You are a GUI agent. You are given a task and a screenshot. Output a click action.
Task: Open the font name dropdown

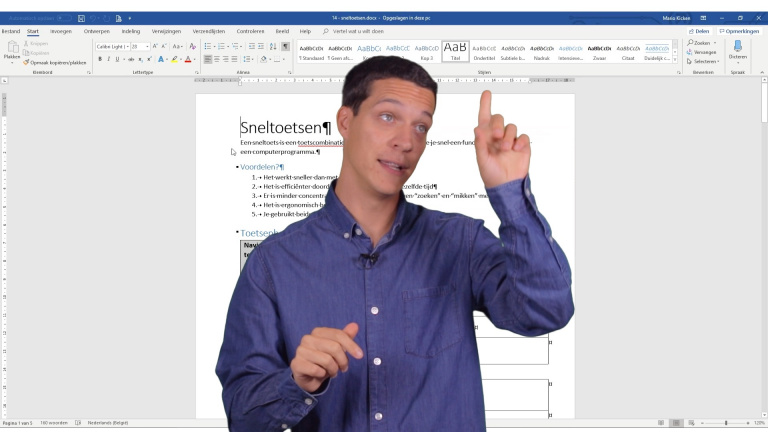[x=127, y=46]
